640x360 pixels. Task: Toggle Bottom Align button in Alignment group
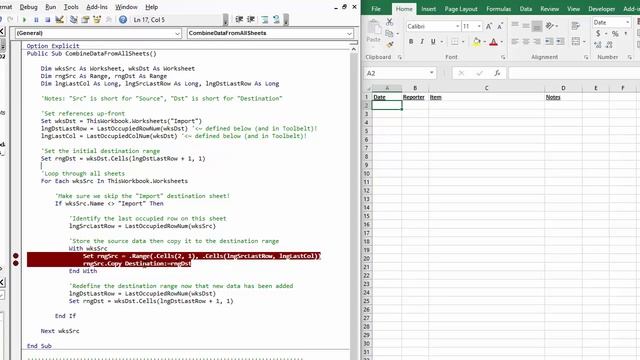(537, 26)
